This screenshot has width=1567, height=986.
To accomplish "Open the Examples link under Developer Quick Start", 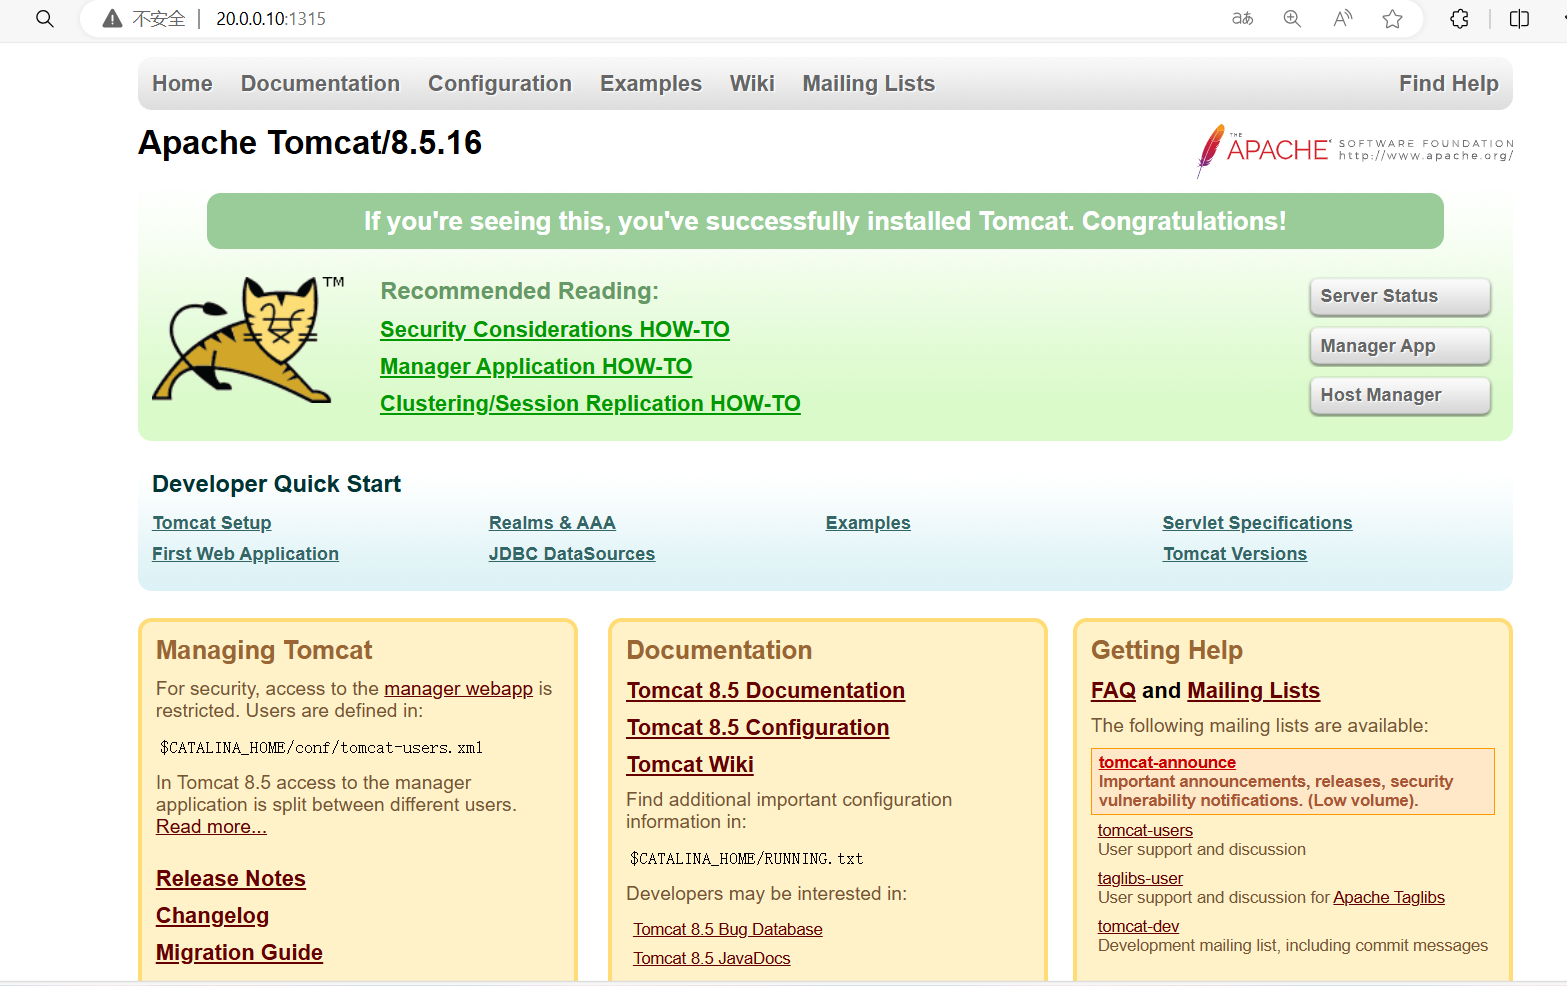I will tap(868, 523).
